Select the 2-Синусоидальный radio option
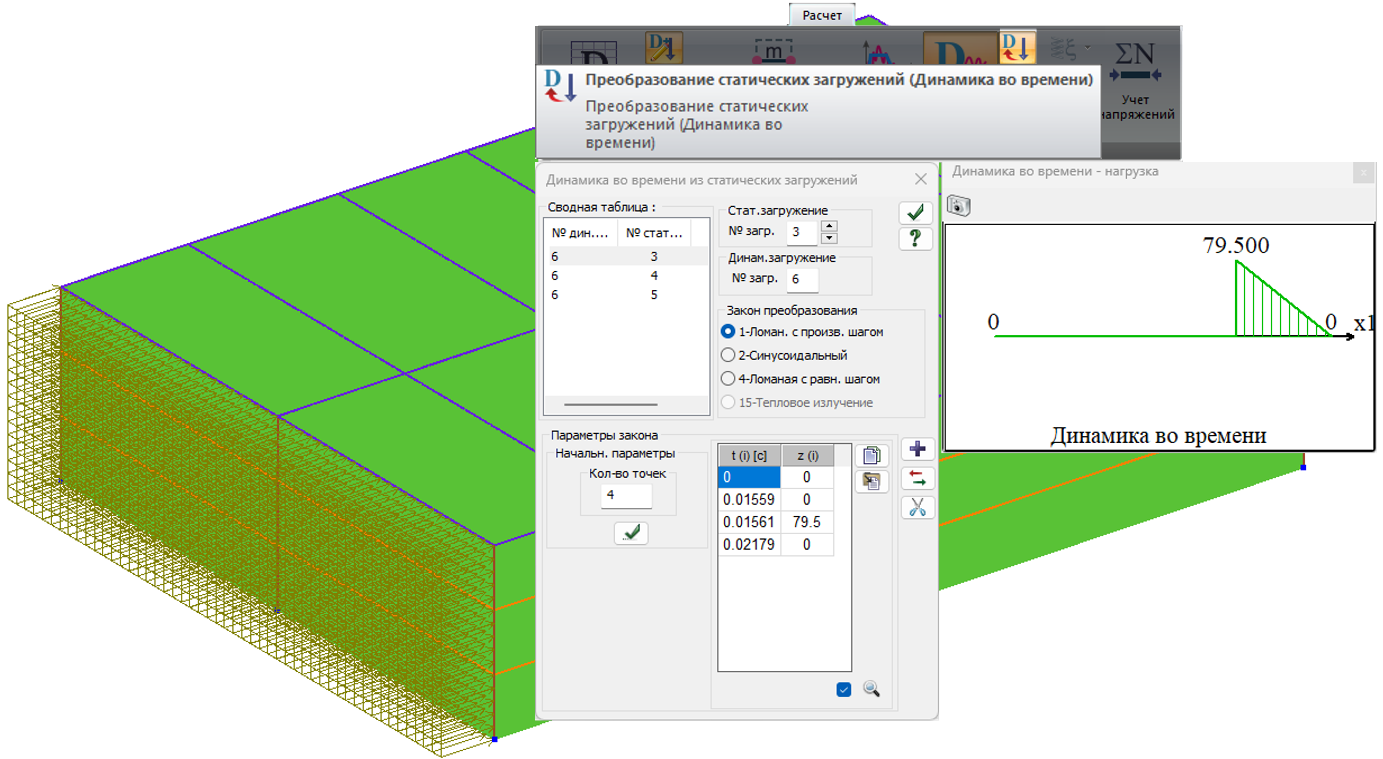1383x759 pixels. click(x=728, y=355)
